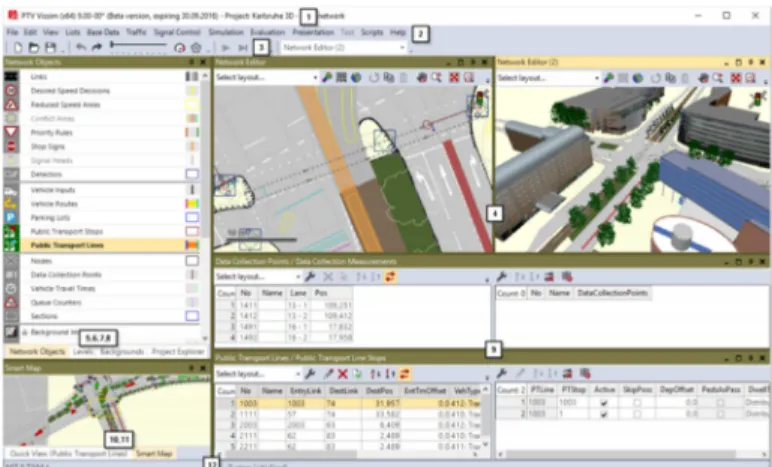Select the Reduced Speed Areas triangle icon
Screen dimensions: 772x467
(11, 104)
